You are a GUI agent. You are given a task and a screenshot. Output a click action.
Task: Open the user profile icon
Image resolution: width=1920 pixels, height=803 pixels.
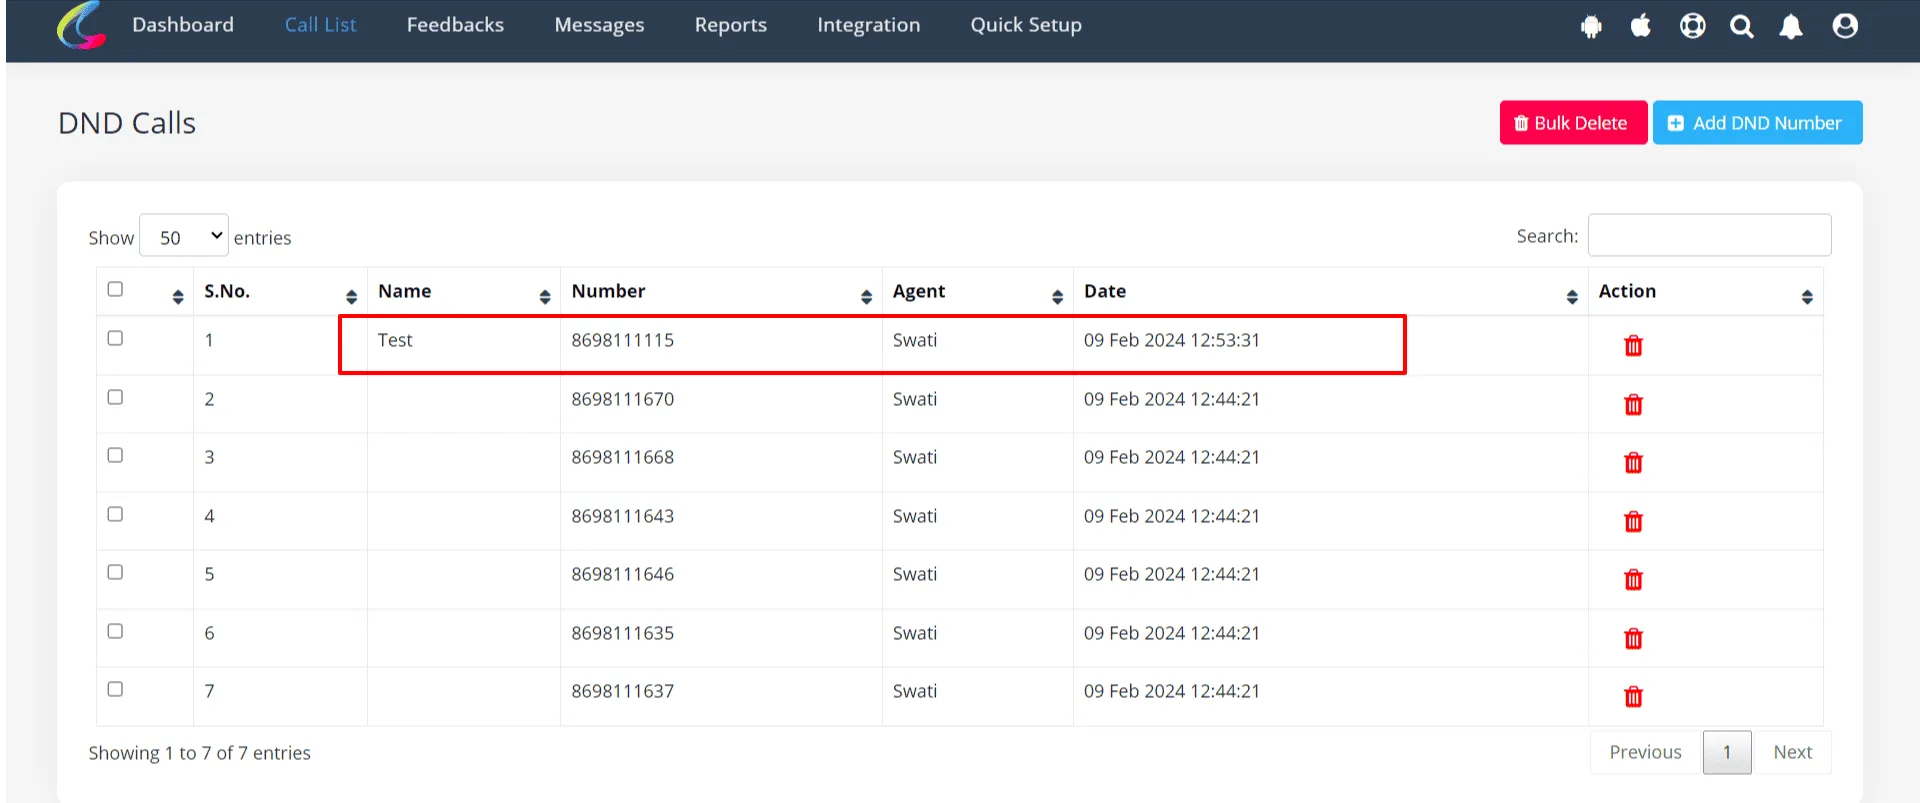tap(1845, 26)
